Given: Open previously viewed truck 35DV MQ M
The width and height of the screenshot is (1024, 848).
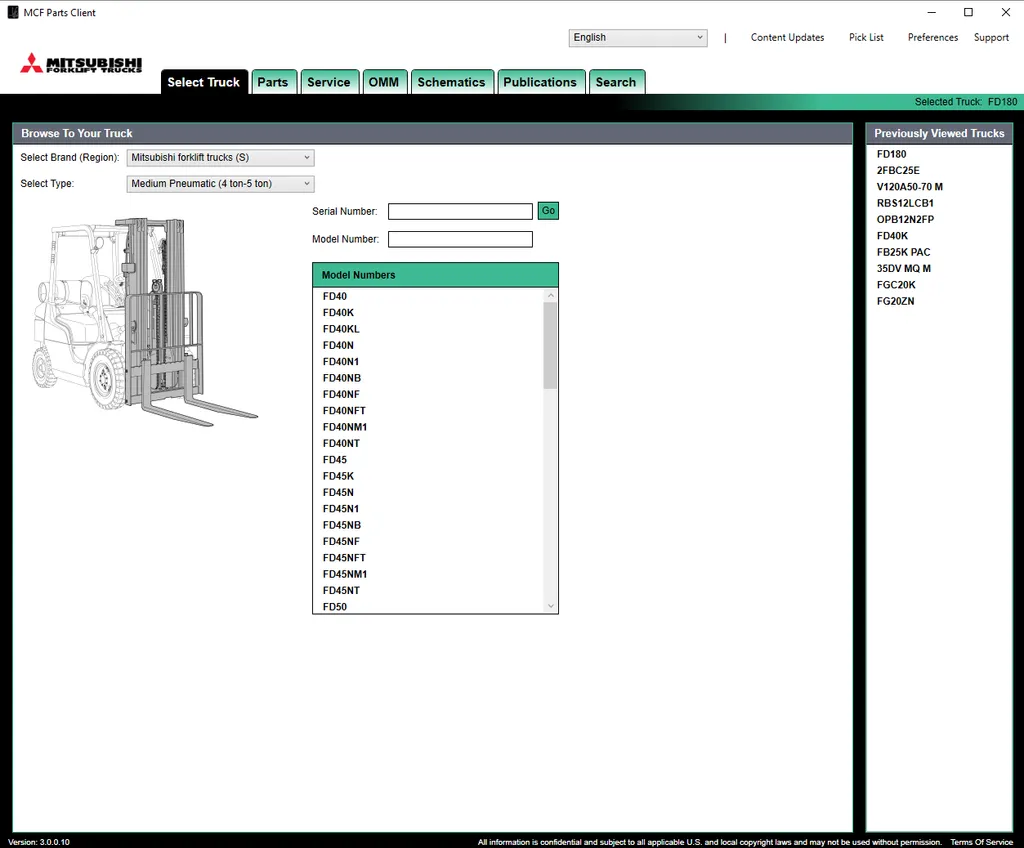Looking at the screenshot, I should pos(904,269).
